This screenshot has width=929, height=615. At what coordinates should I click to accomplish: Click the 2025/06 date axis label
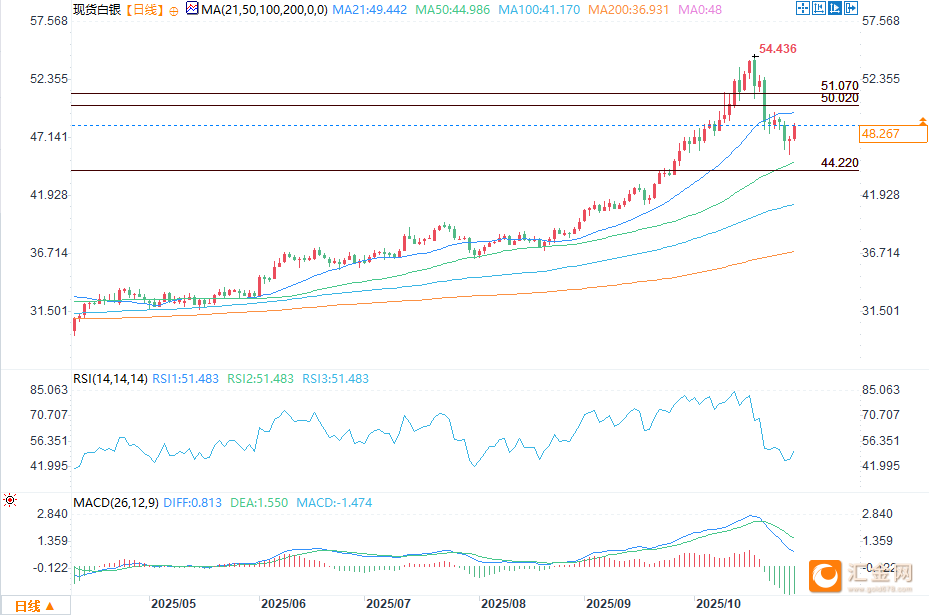tap(283, 604)
